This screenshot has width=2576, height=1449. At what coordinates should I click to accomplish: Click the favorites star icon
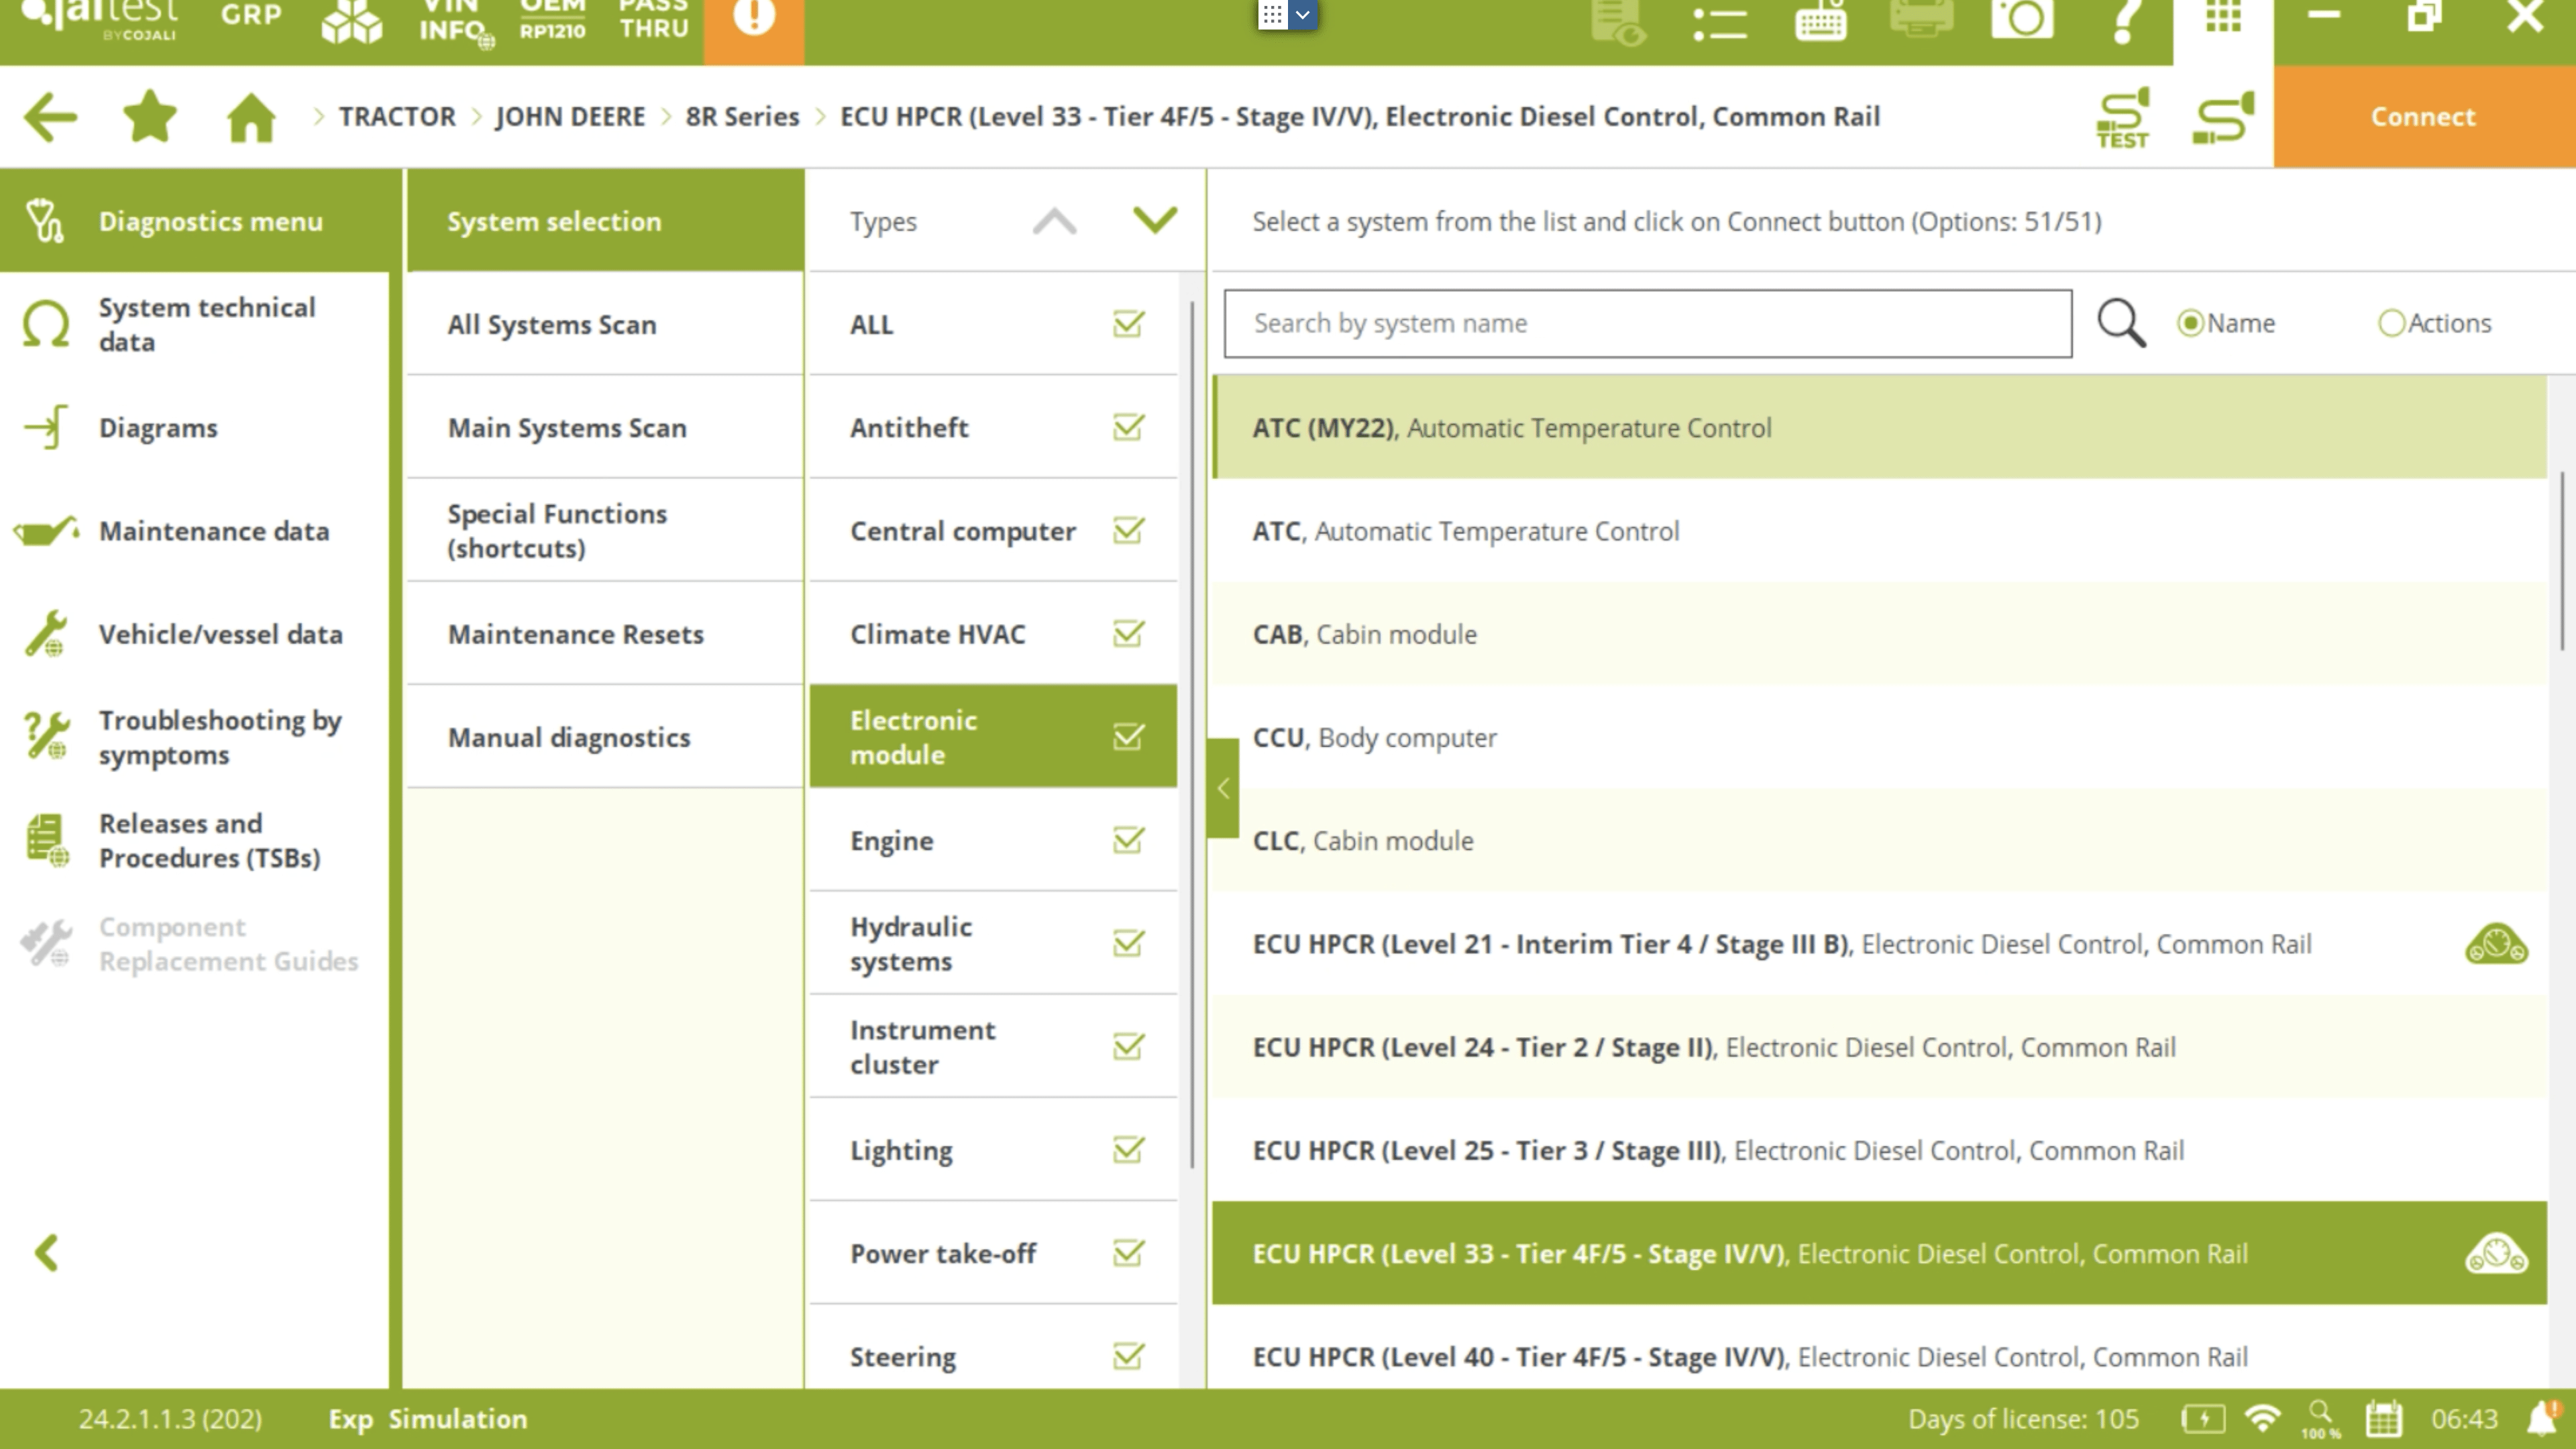(149, 117)
